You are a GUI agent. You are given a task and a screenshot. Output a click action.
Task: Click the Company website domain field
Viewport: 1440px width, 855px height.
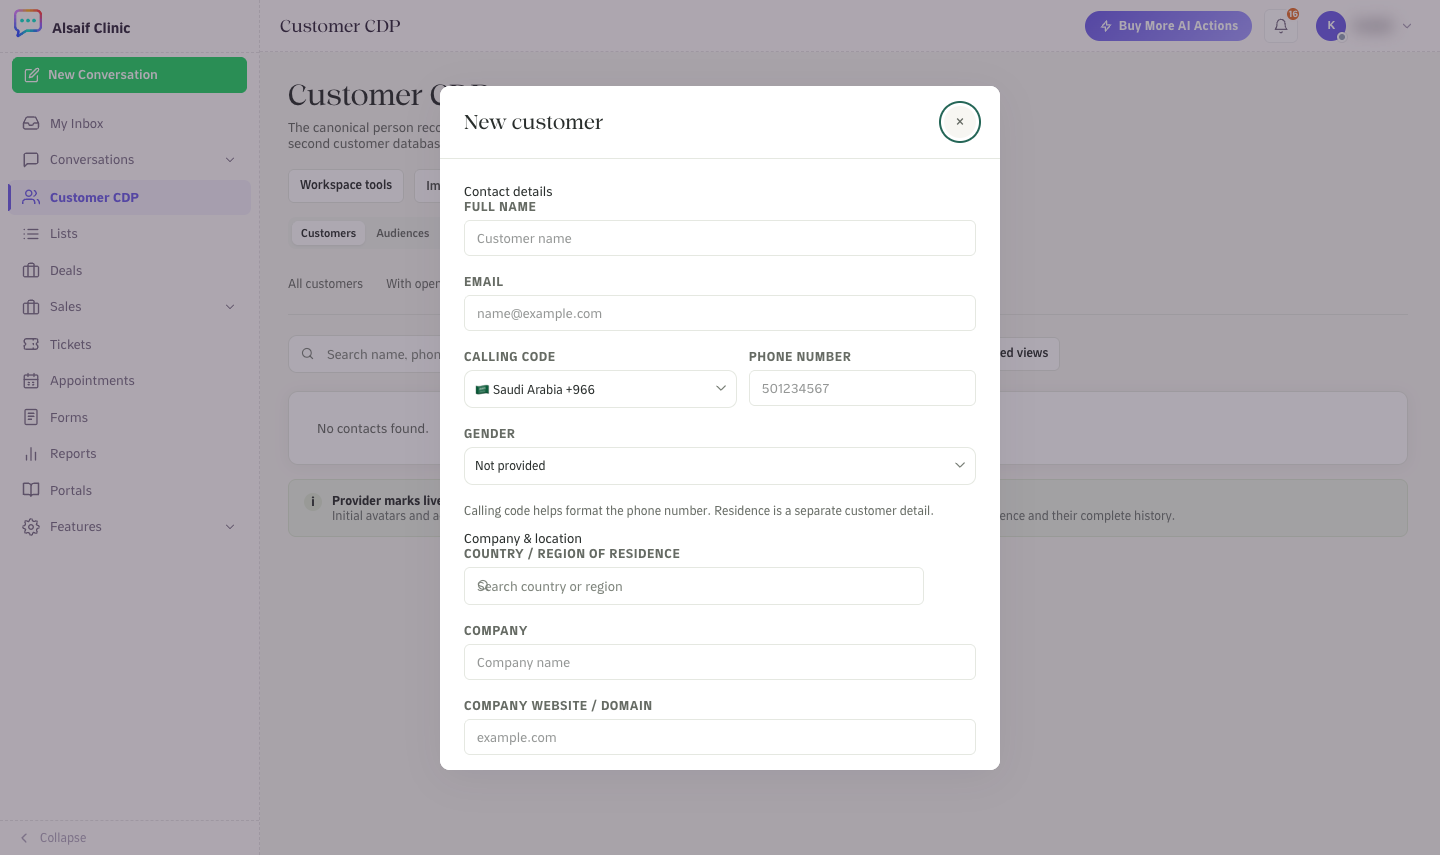(x=720, y=737)
